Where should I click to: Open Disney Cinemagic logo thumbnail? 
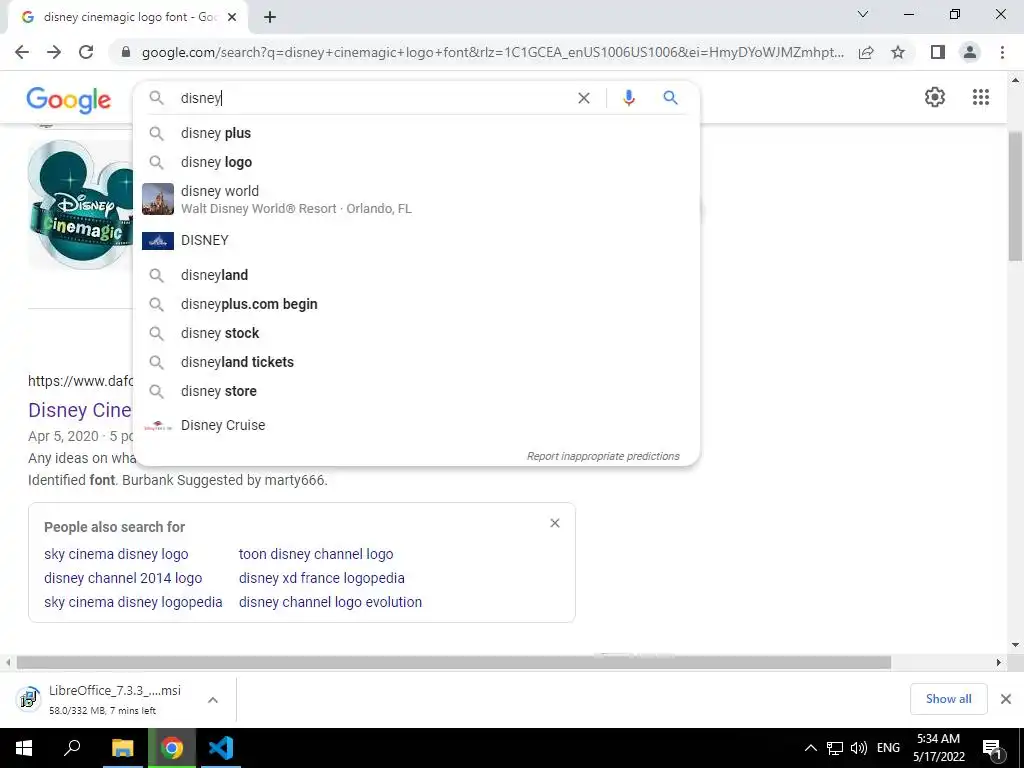(x=80, y=204)
